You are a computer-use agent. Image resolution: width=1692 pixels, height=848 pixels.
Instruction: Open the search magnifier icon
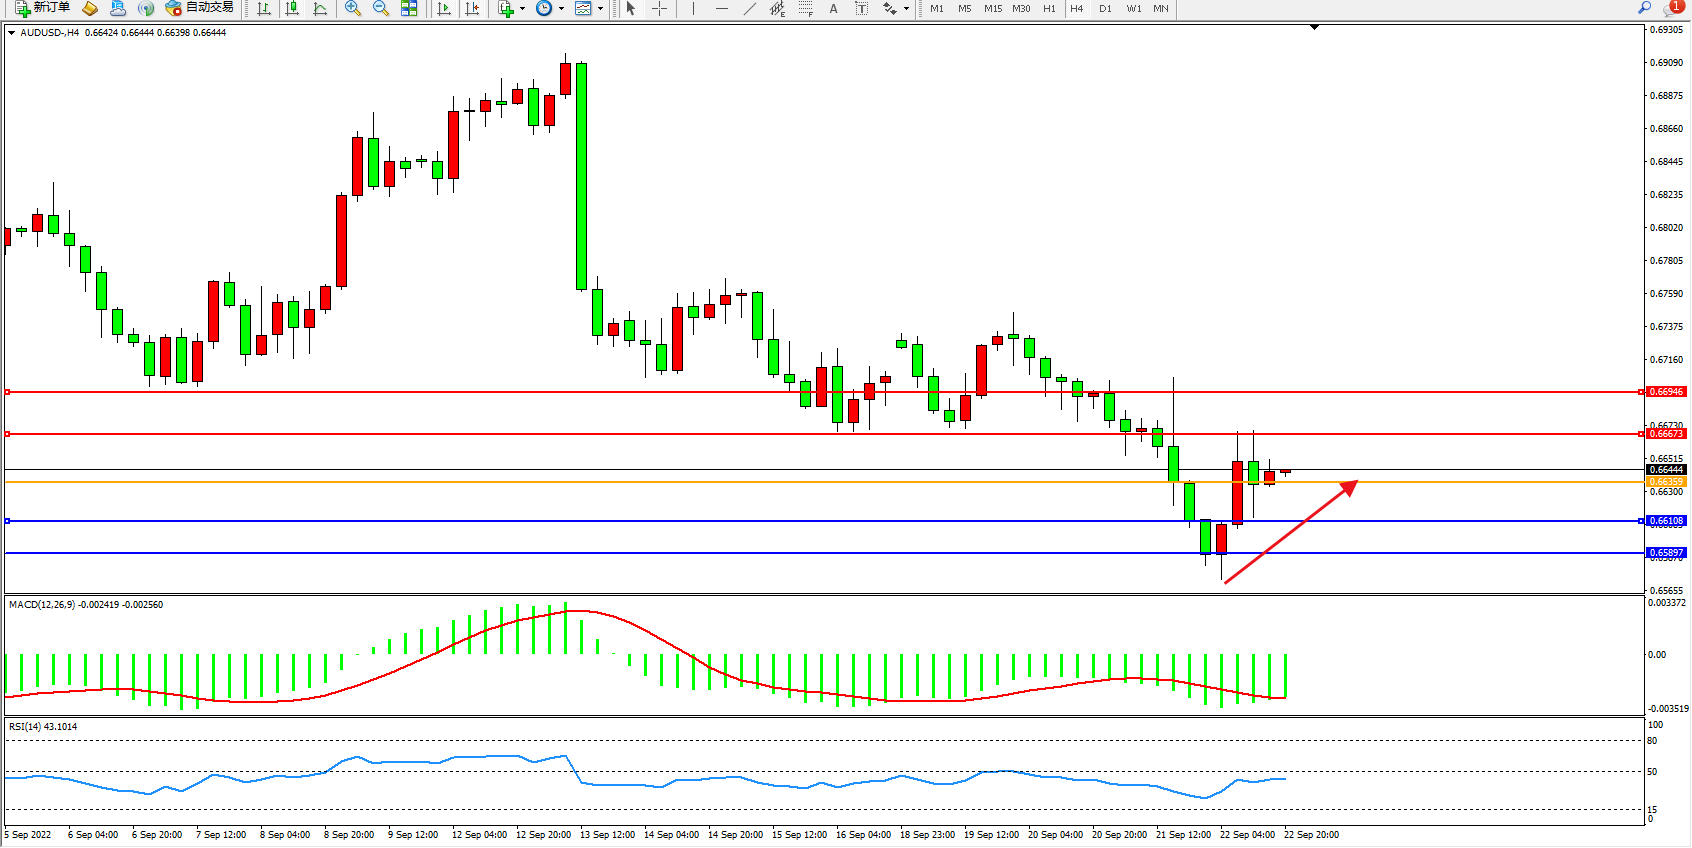pyautogui.click(x=1644, y=8)
